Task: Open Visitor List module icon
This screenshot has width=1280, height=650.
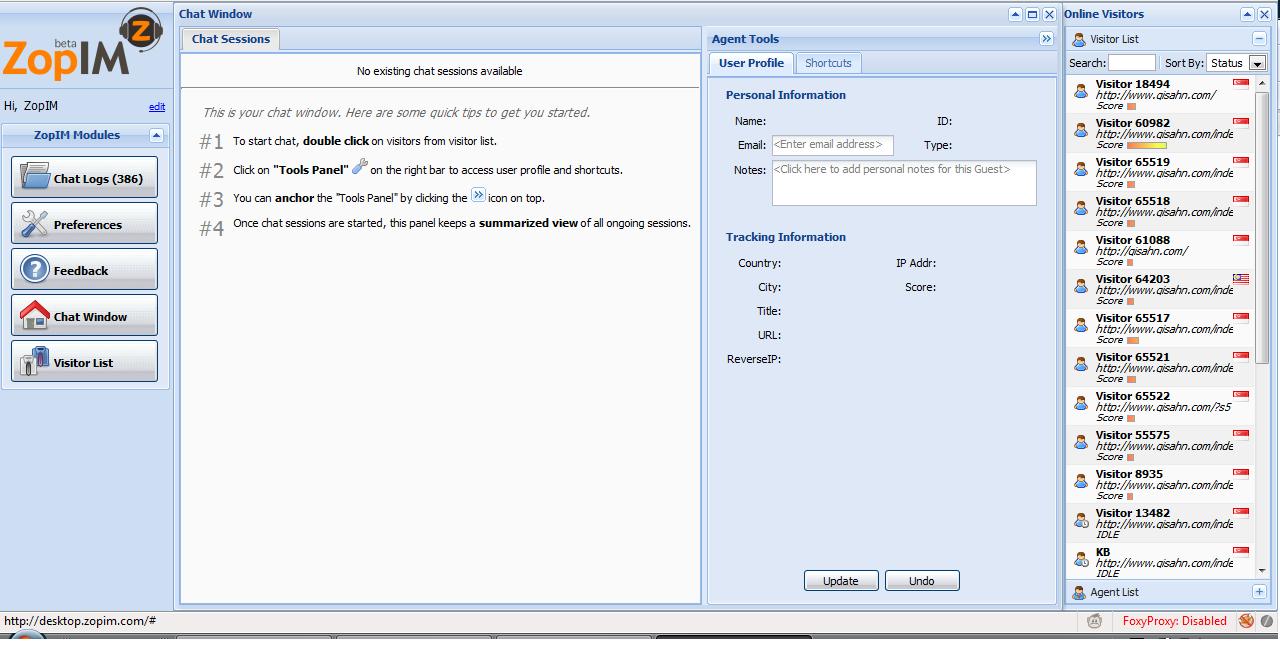Action: click(x=35, y=362)
